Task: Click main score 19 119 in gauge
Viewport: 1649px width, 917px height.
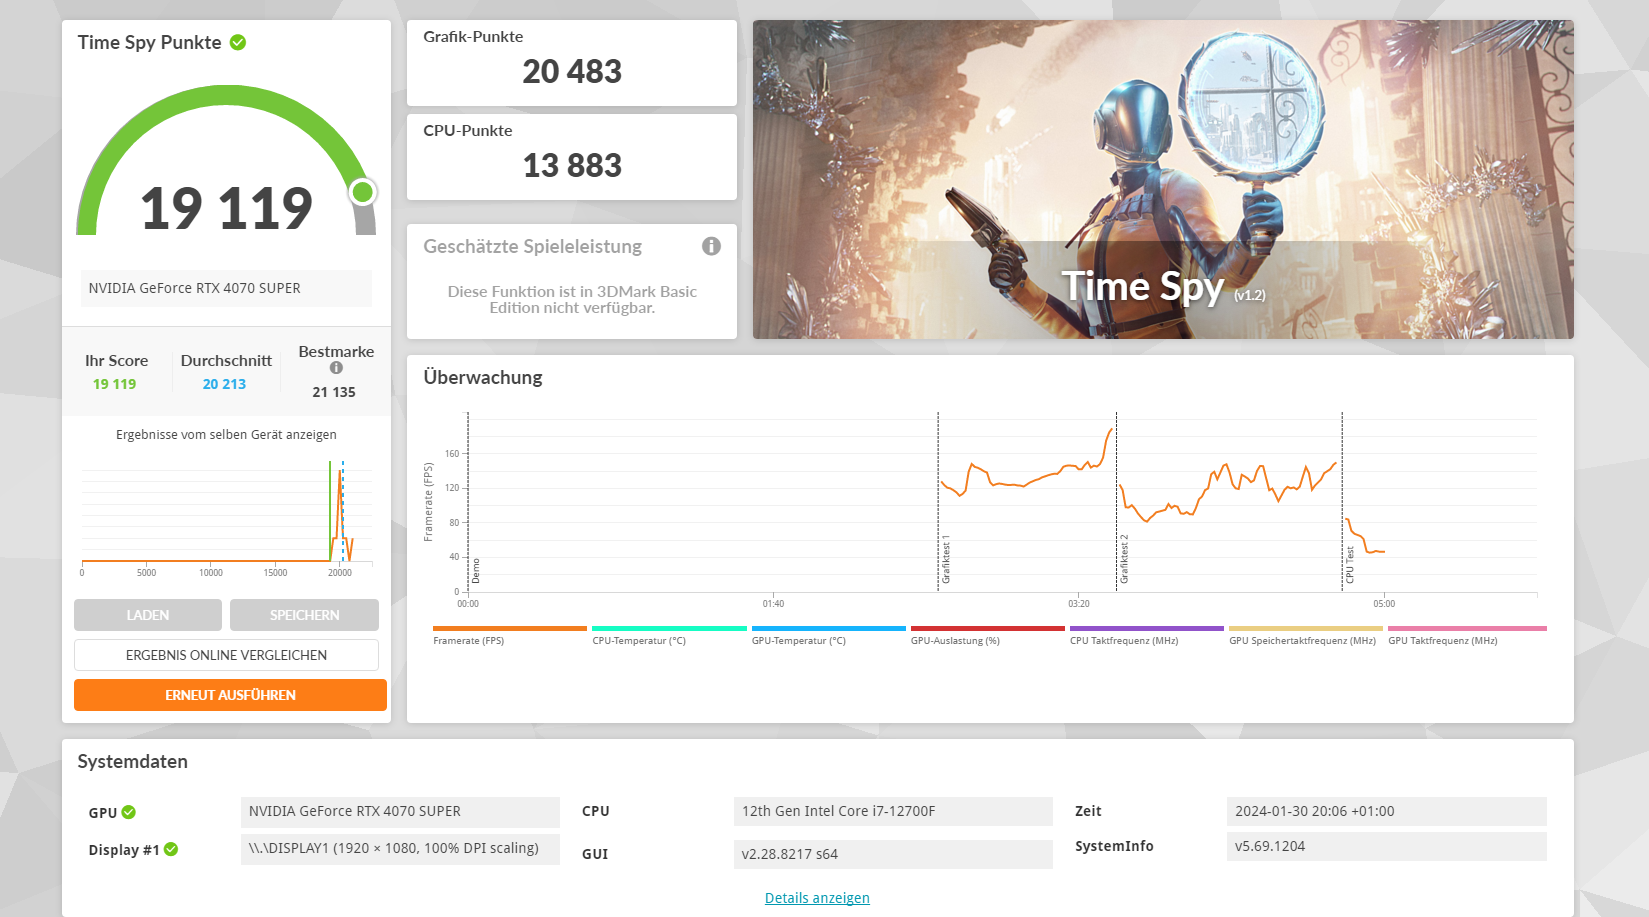Action: [226, 208]
